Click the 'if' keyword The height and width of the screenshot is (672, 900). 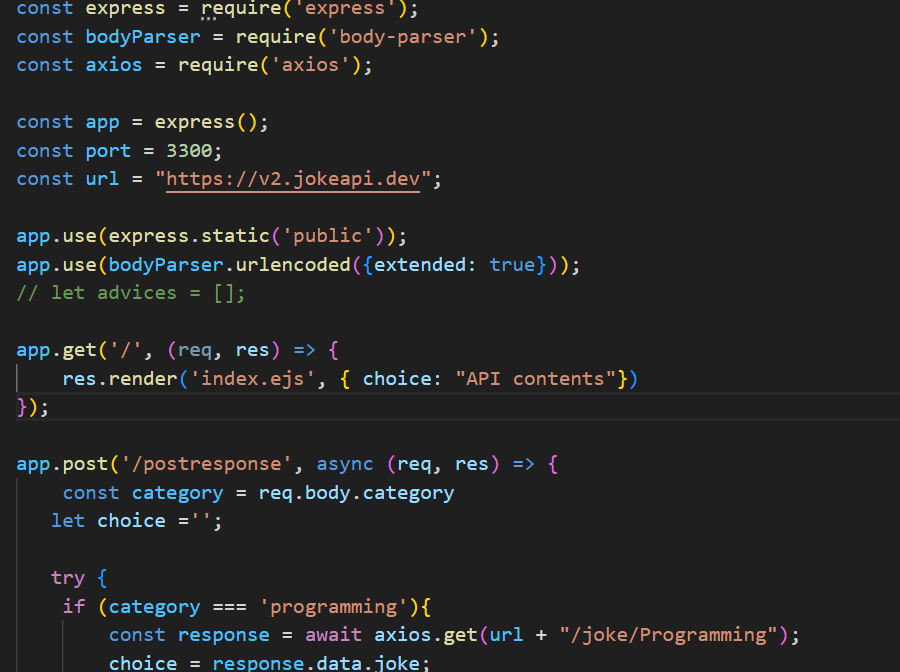click(x=73, y=607)
